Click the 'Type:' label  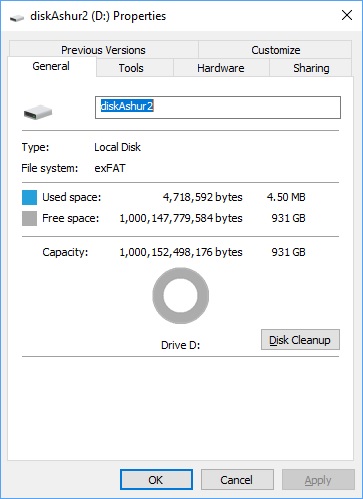pyautogui.click(x=35, y=147)
